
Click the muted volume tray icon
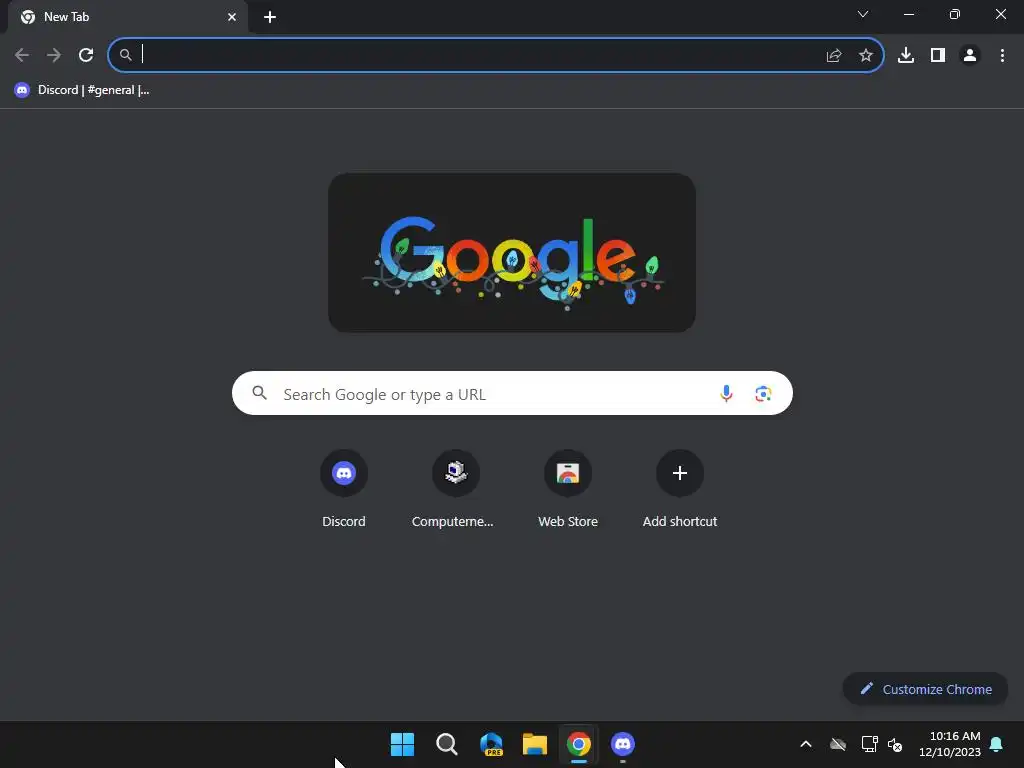tap(895, 744)
